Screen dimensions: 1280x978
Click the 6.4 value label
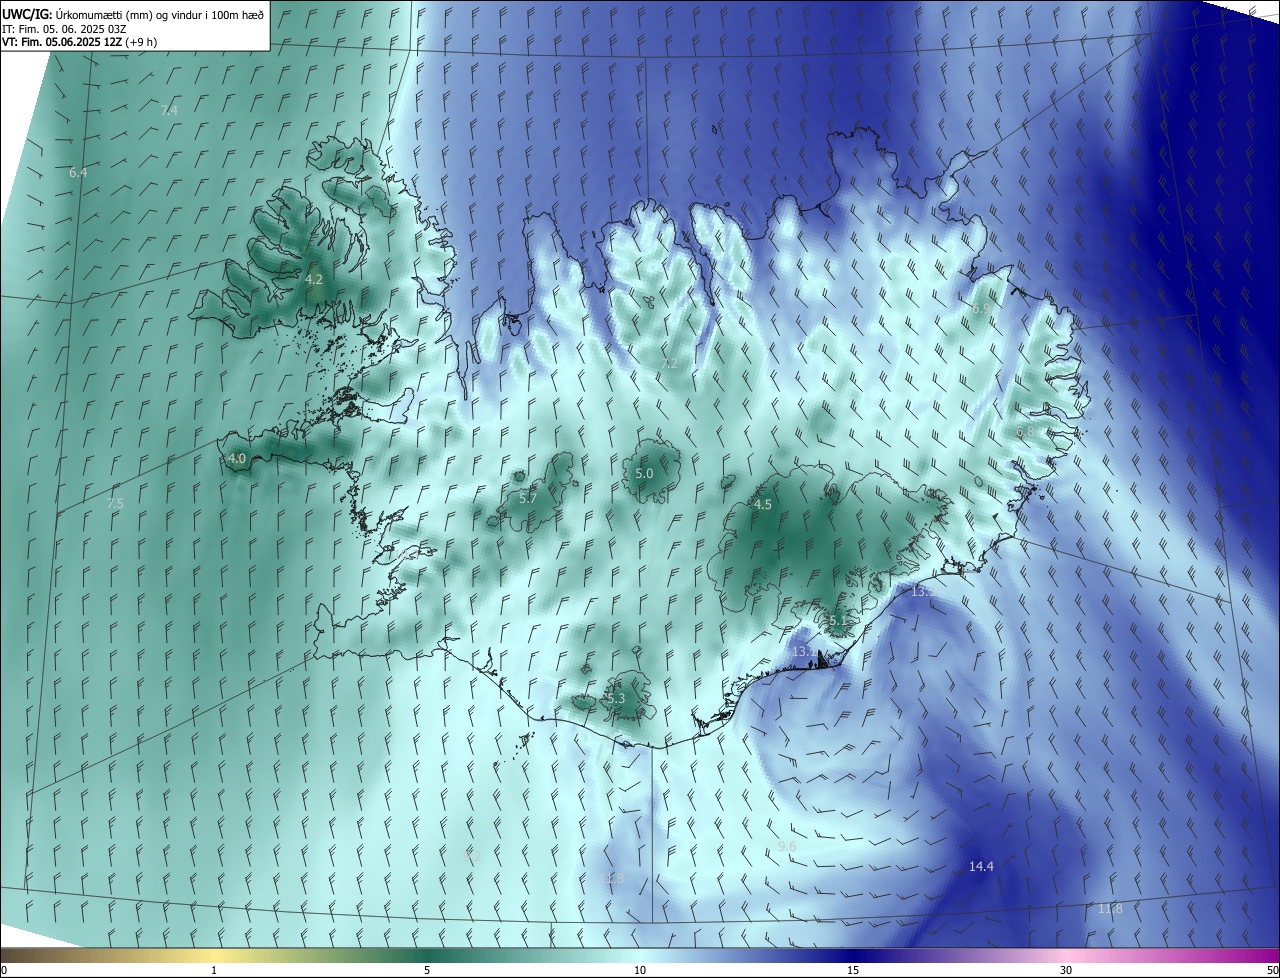pyautogui.click(x=78, y=173)
